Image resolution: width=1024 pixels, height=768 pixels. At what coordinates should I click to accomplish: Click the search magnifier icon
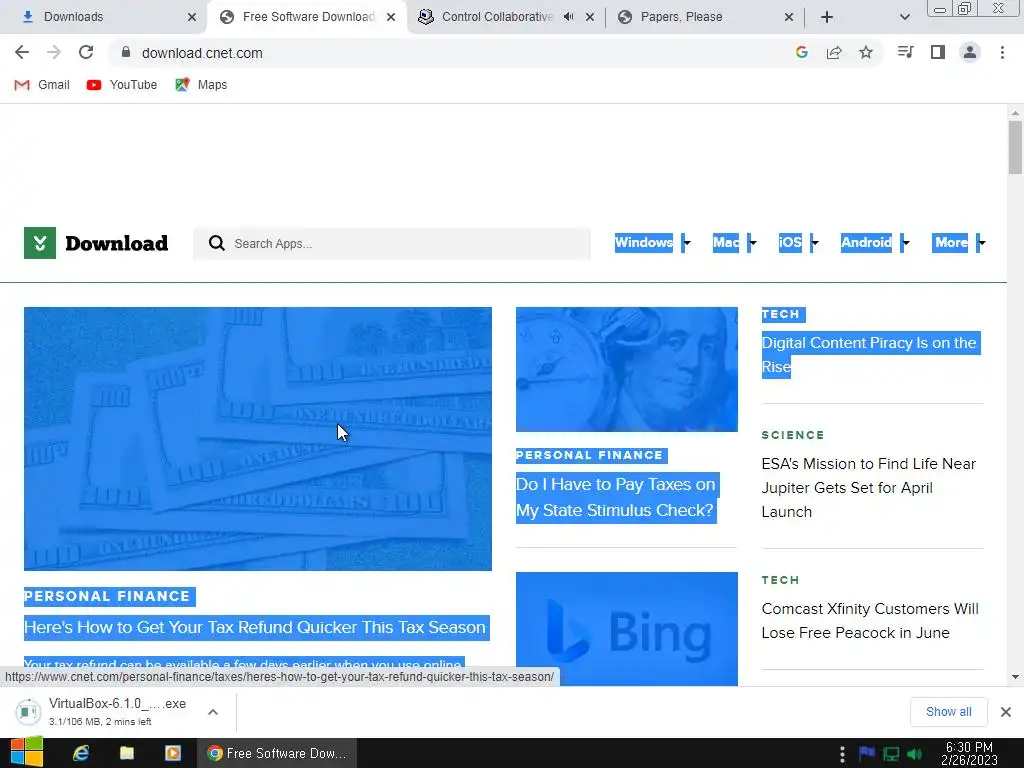click(x=217, y=244)
